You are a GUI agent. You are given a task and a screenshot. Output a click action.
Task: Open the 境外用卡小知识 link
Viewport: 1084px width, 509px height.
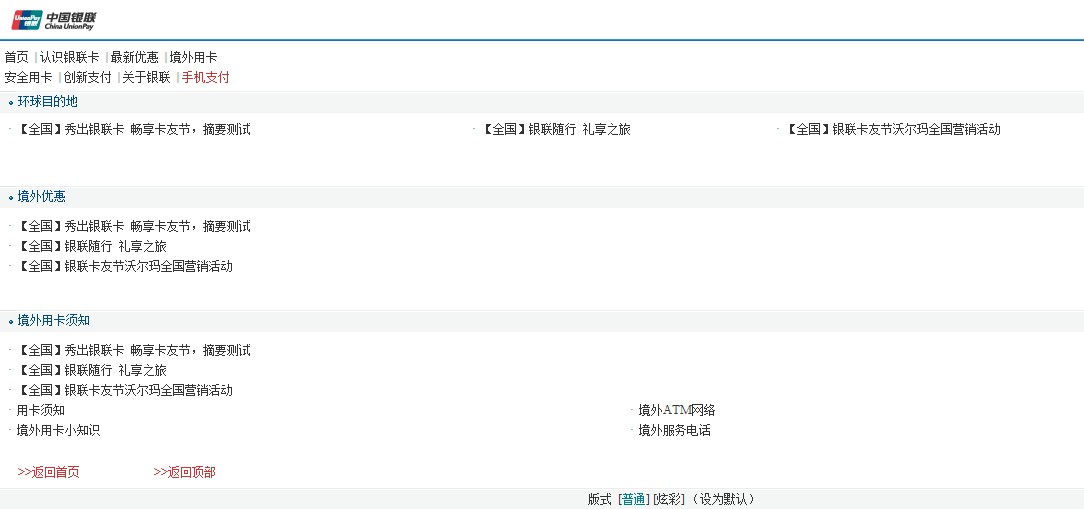click(x=59, y=431)
